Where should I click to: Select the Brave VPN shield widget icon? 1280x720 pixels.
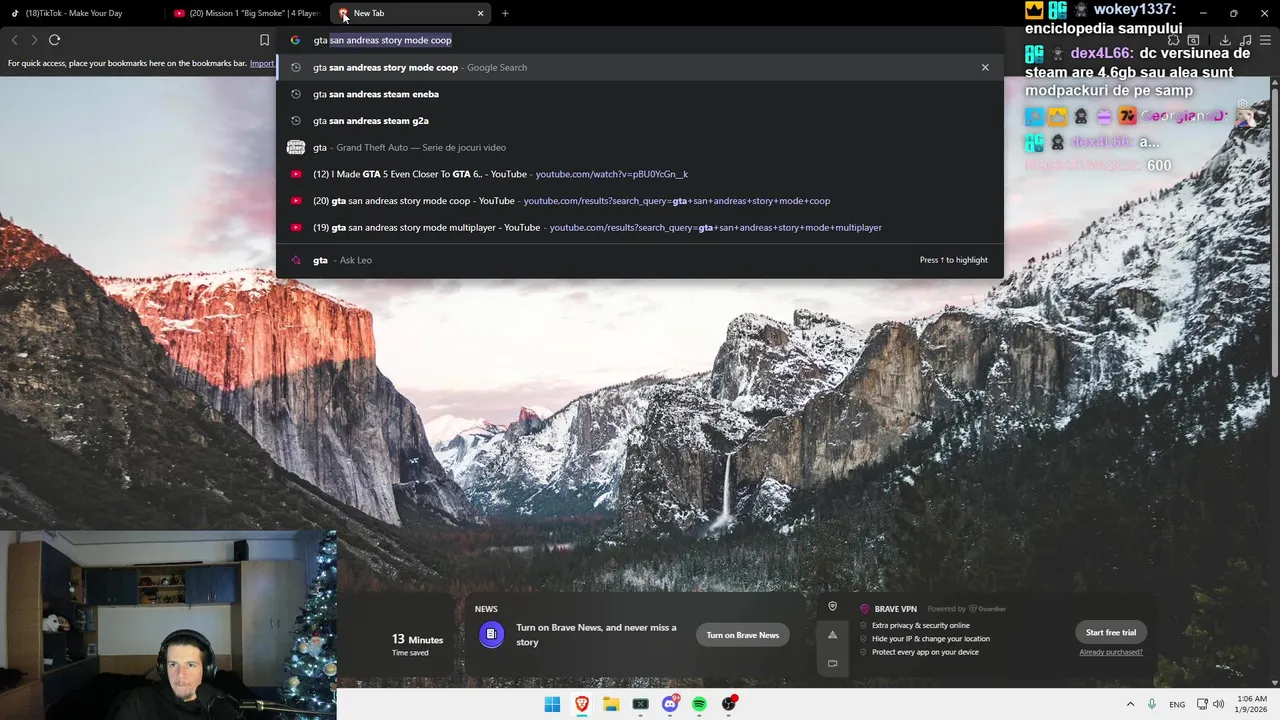pyautogui.click(x=832, y=606)
